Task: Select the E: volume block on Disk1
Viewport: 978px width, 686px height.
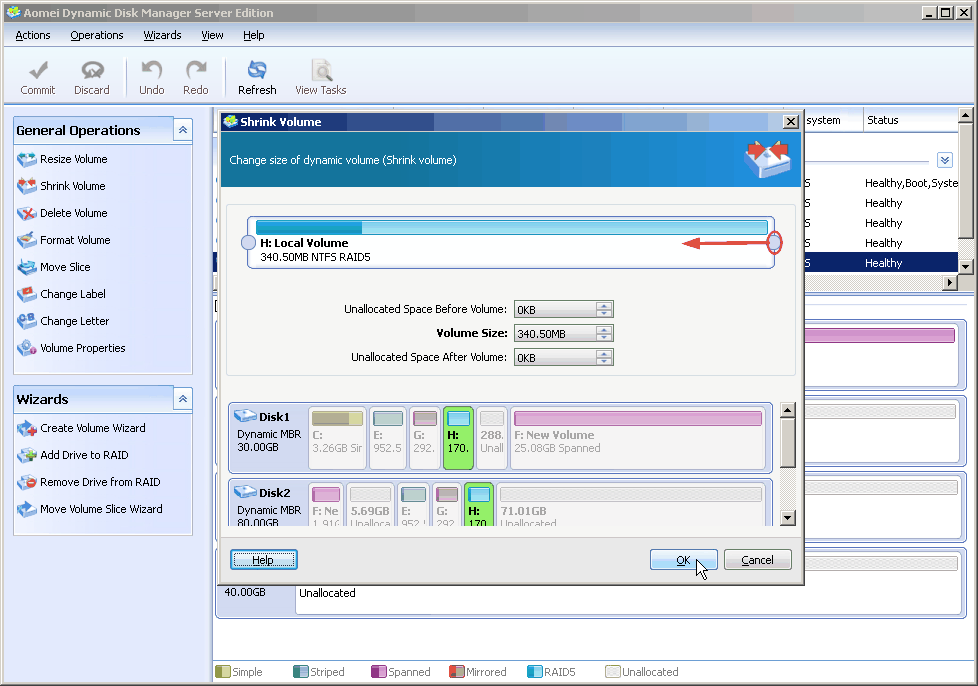Action: [387, 438]
